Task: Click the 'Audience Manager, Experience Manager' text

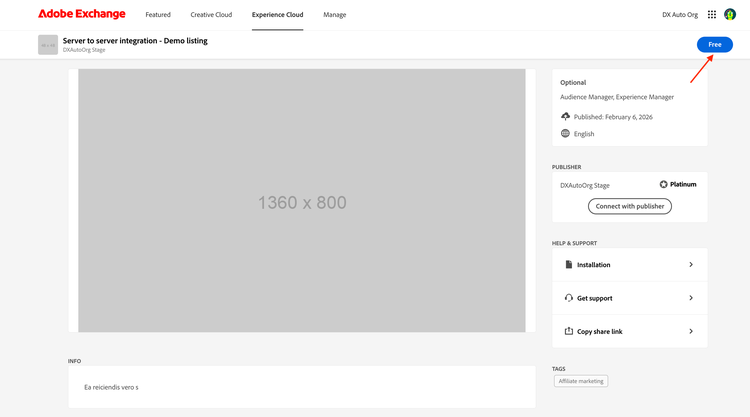Action: (617, 97)
